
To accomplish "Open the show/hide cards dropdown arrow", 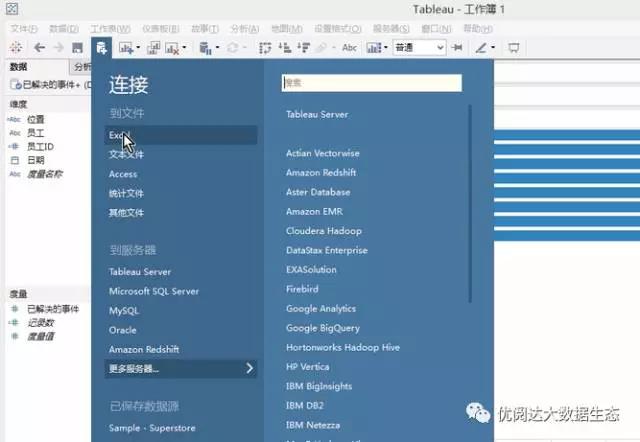I will click(x=386, y=48).
